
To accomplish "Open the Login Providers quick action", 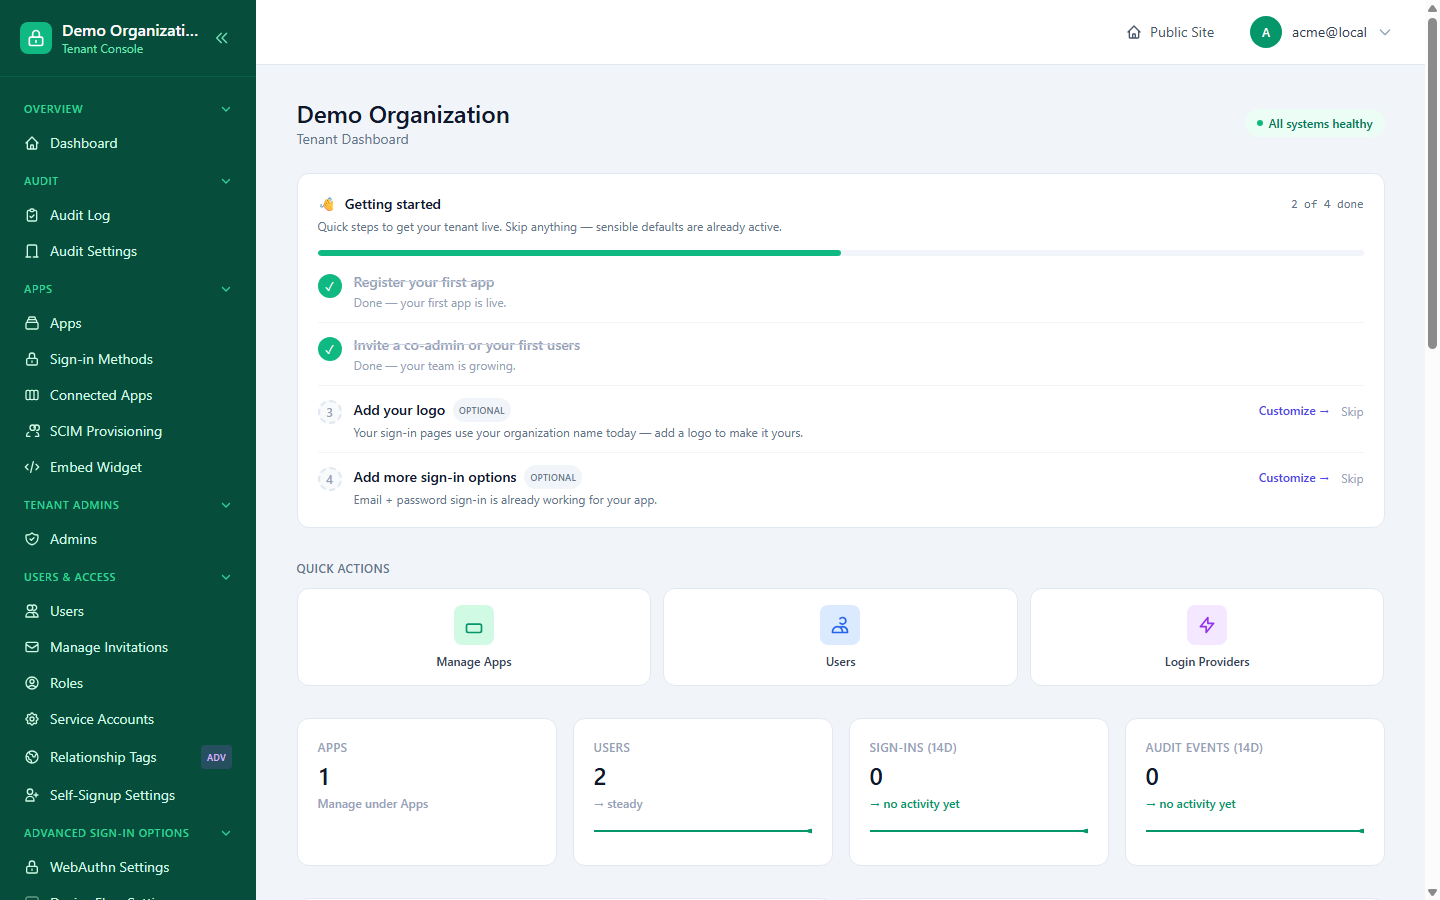I will click(x=1207, y=637).
